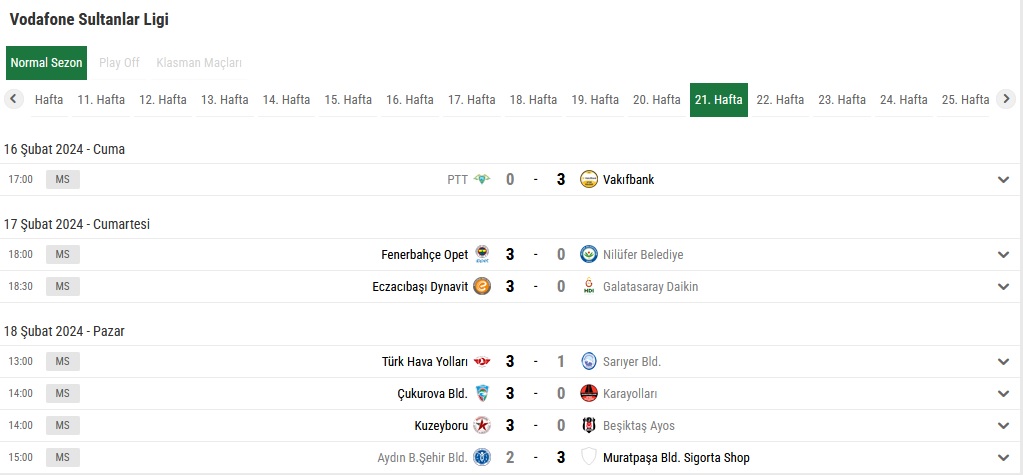Select the 22. Hafta week tab

tap(780, 100)
